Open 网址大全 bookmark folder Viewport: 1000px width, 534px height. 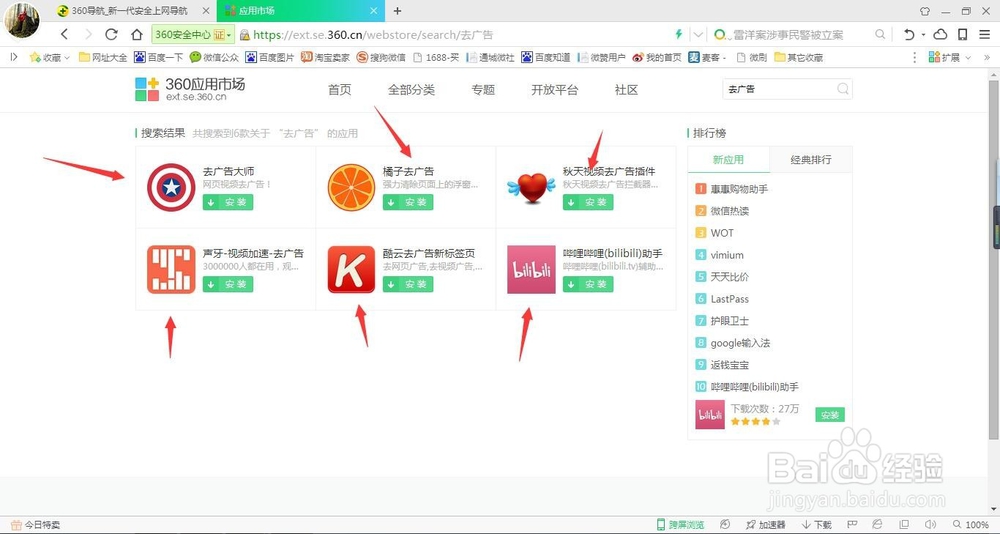103,57
